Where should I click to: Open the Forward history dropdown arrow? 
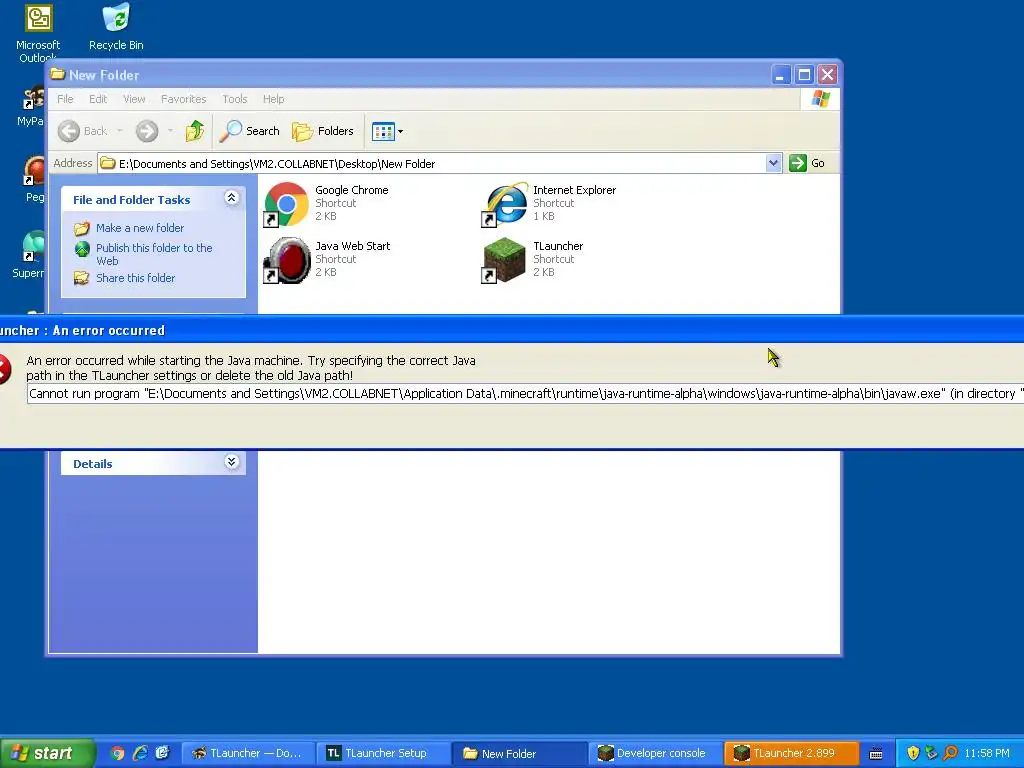(170, 131)
